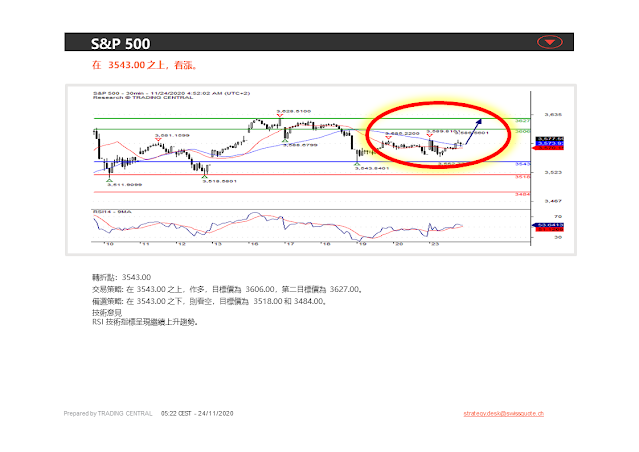Select the red headline mentioning 3543.00
Image resolution: width=639 pixels, height=452 pixels.
[x=145, y=65]
